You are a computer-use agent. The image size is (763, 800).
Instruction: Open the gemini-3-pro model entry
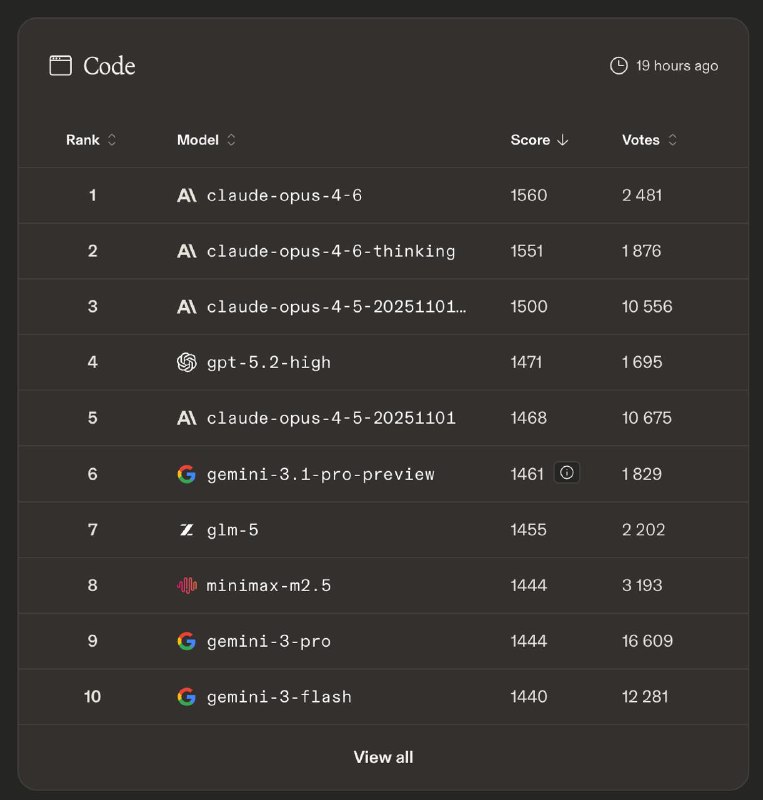268,641
